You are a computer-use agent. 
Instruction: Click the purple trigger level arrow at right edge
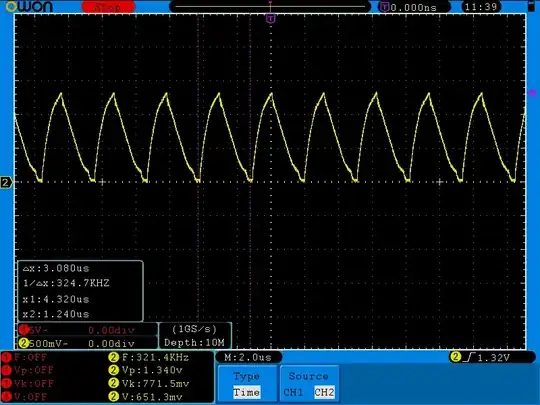pos(532,93)
